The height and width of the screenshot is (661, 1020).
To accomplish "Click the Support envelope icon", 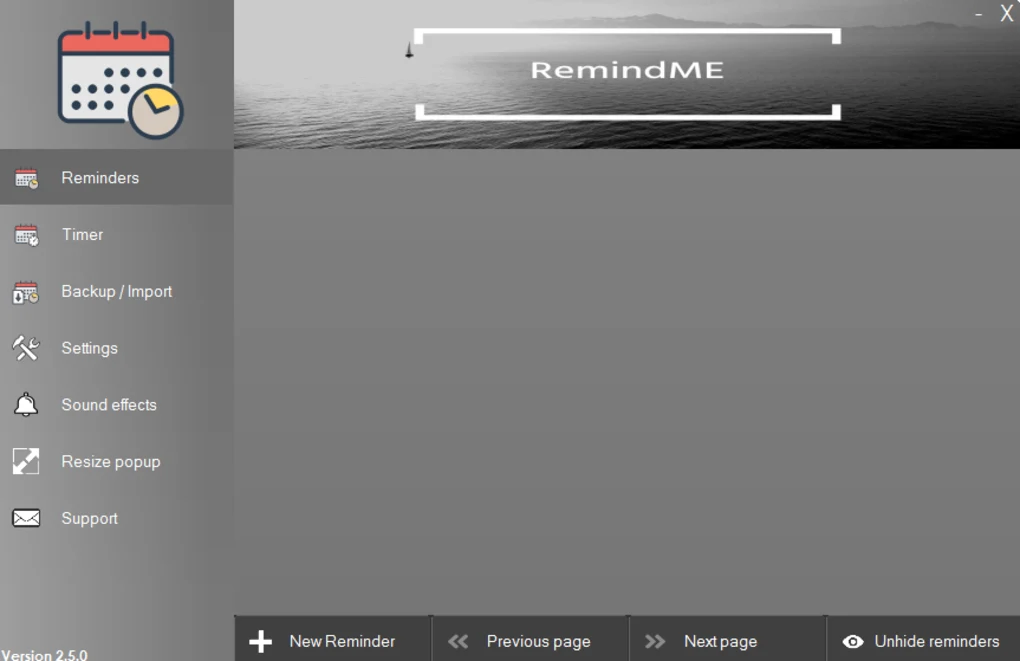I will [27, 518].
